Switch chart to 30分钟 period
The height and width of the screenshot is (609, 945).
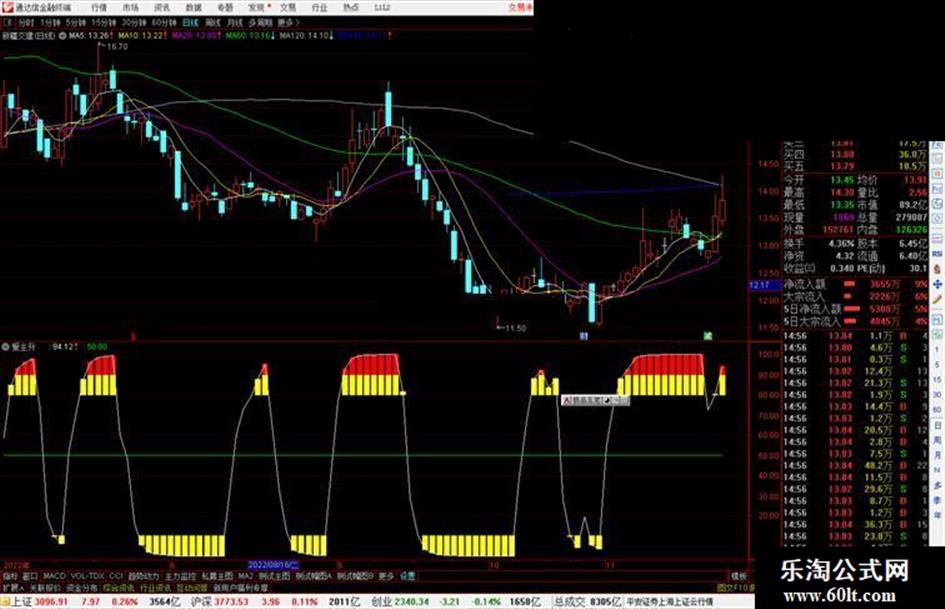click(x=134, y=22)
